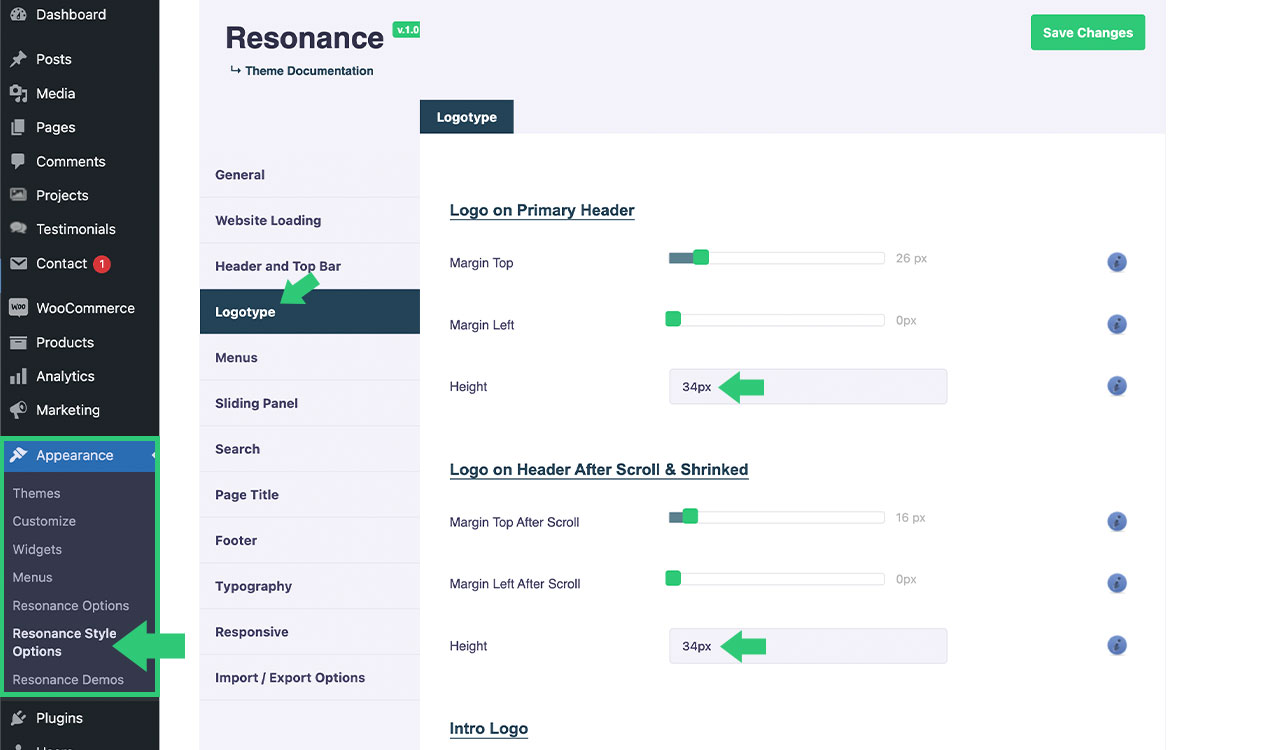Click the Media icon in sidebar
The height and width of the screenshot is (750, 1265).
(18, 93)
